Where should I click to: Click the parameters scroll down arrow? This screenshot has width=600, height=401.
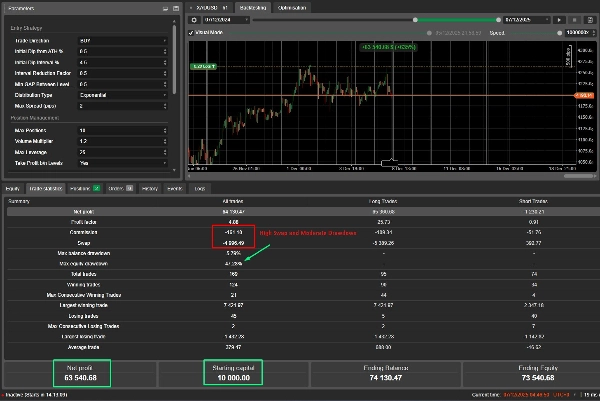[174, 170]
